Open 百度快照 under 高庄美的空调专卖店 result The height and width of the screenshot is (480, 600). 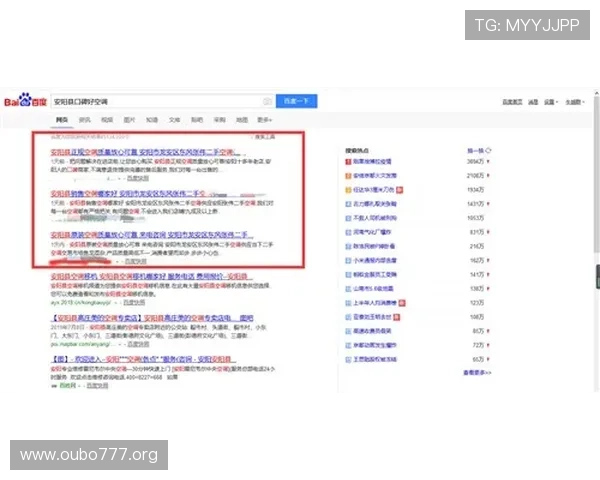pyautogui.click(x=138, y=344)
